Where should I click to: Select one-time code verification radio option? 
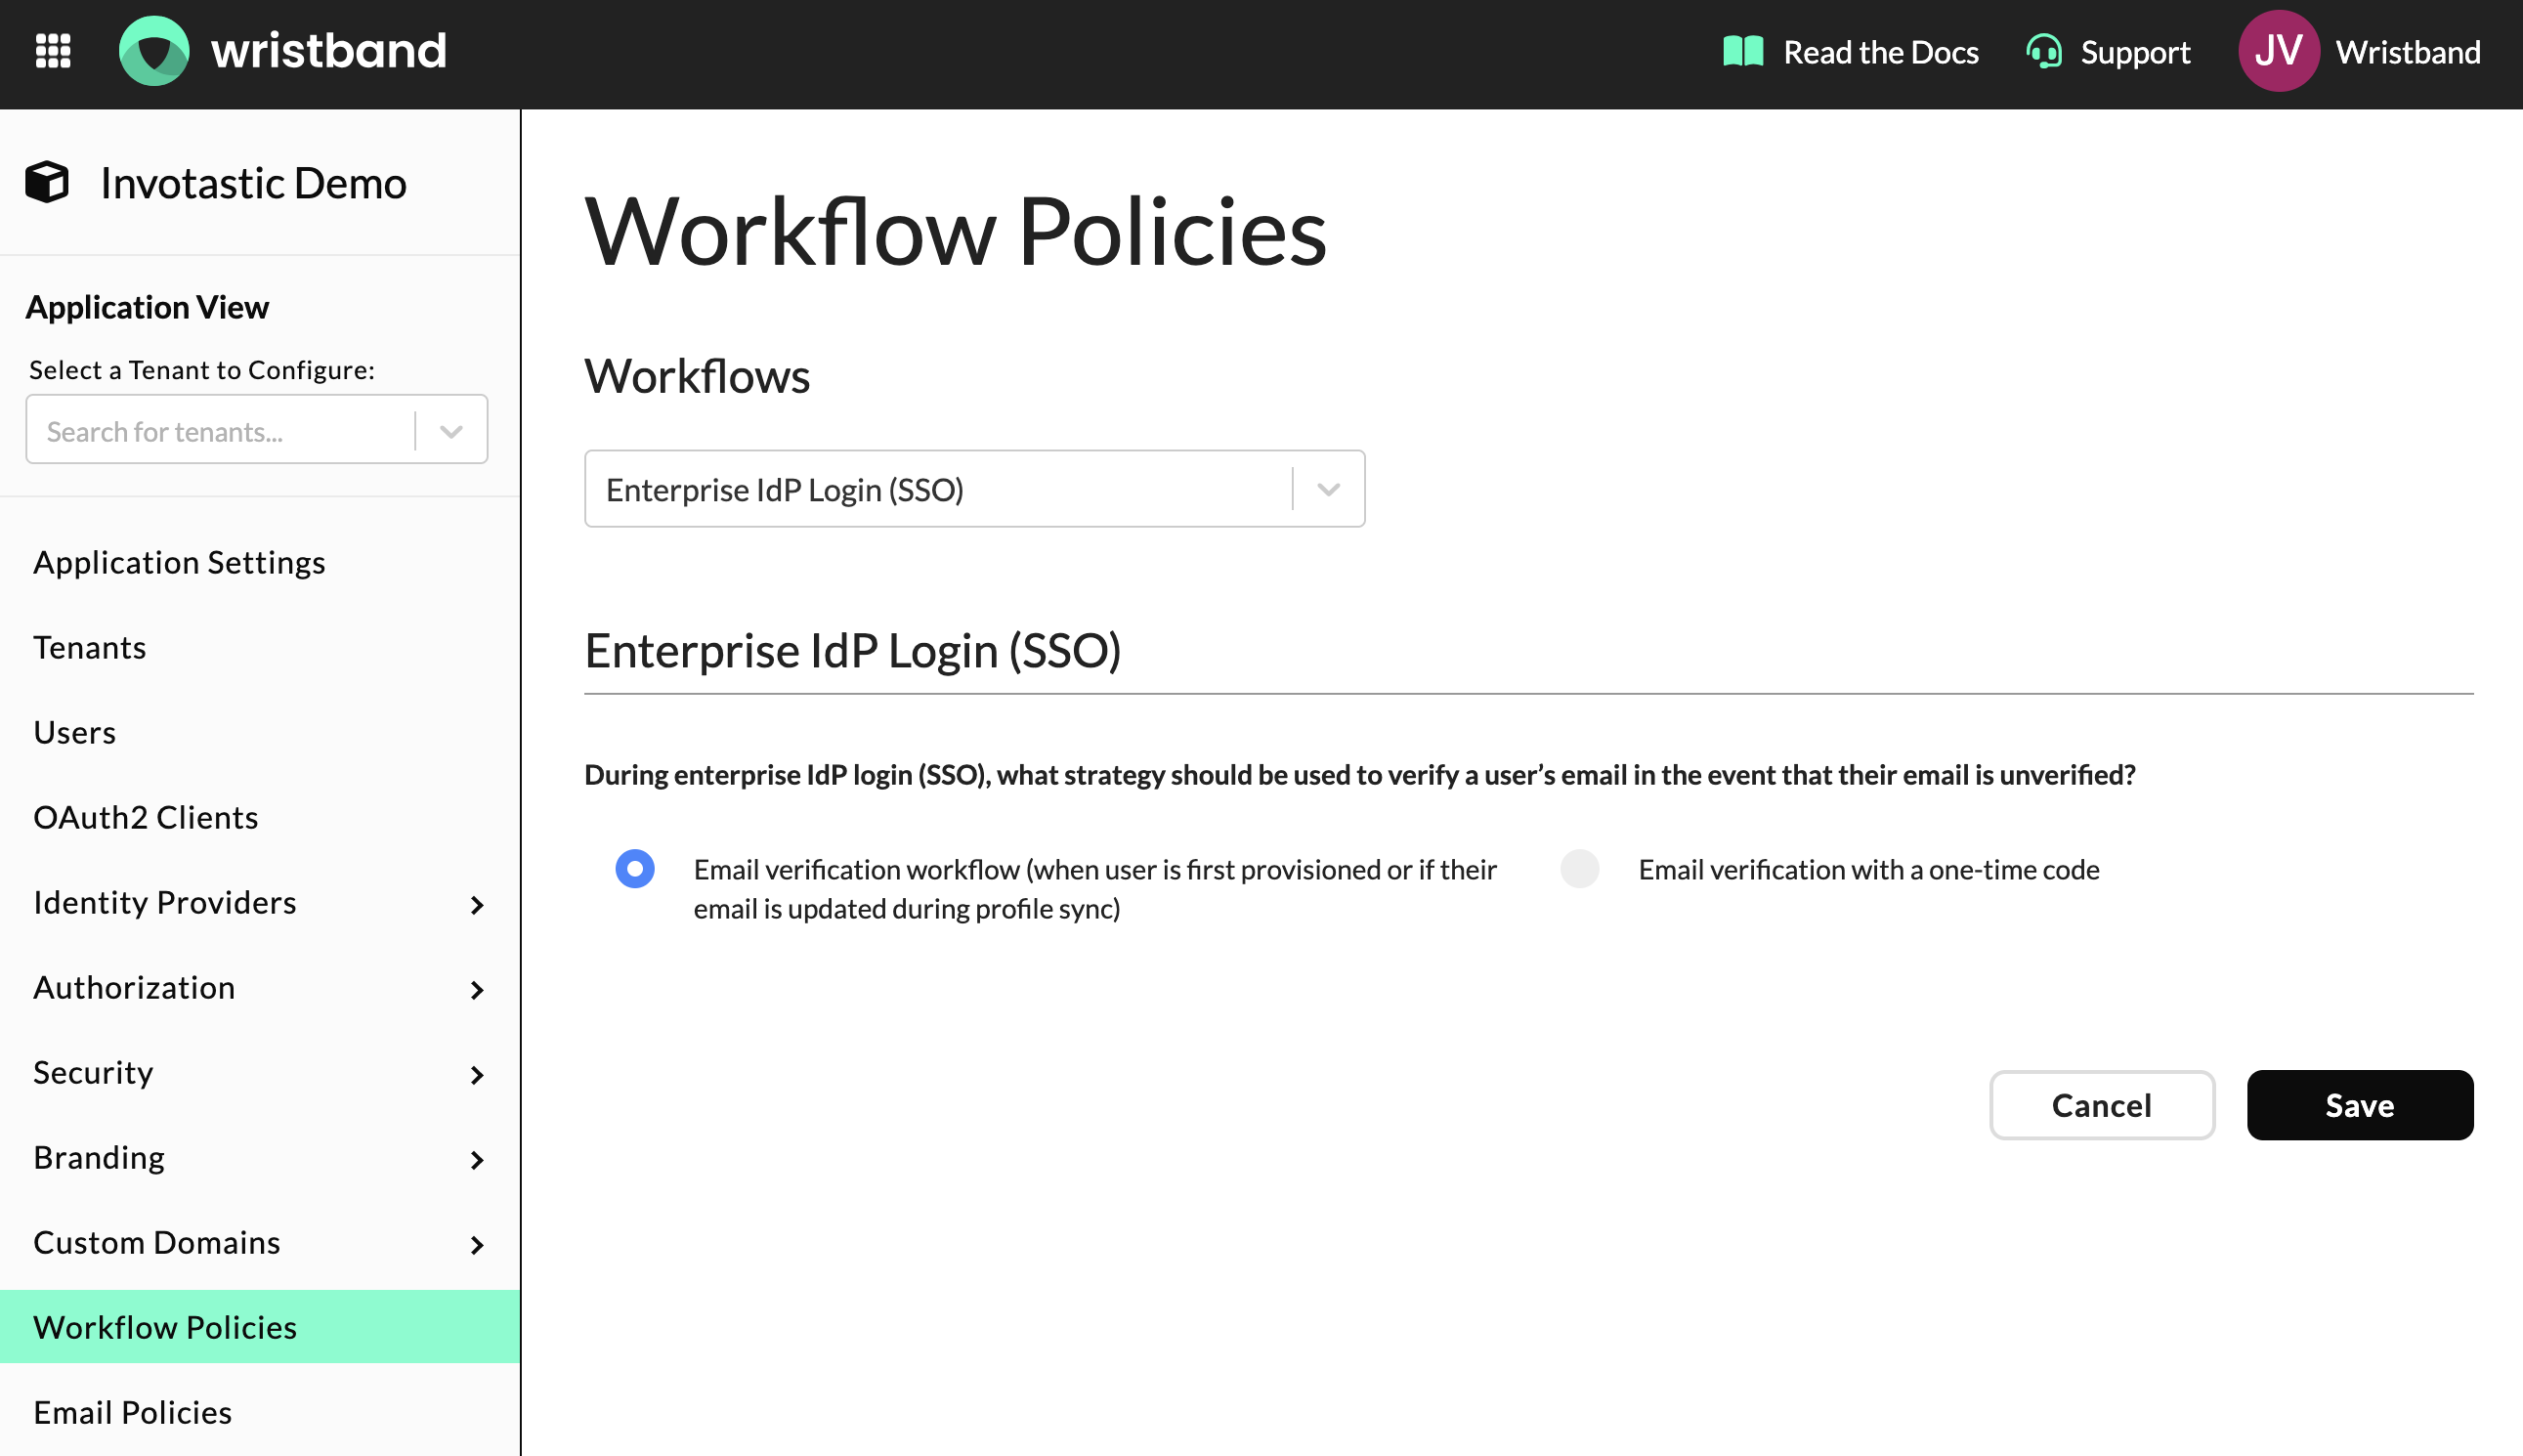pos(1579,868)
